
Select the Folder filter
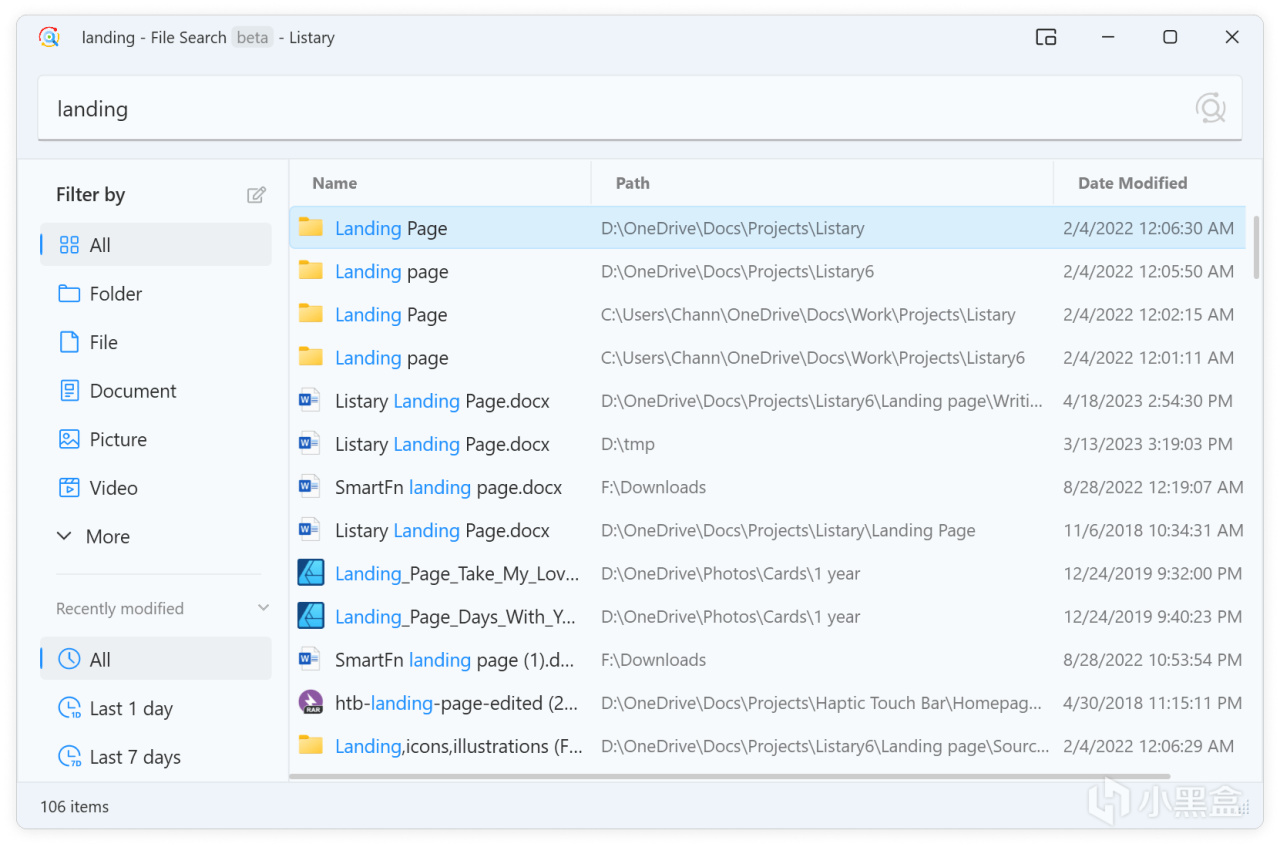point(115,294)
